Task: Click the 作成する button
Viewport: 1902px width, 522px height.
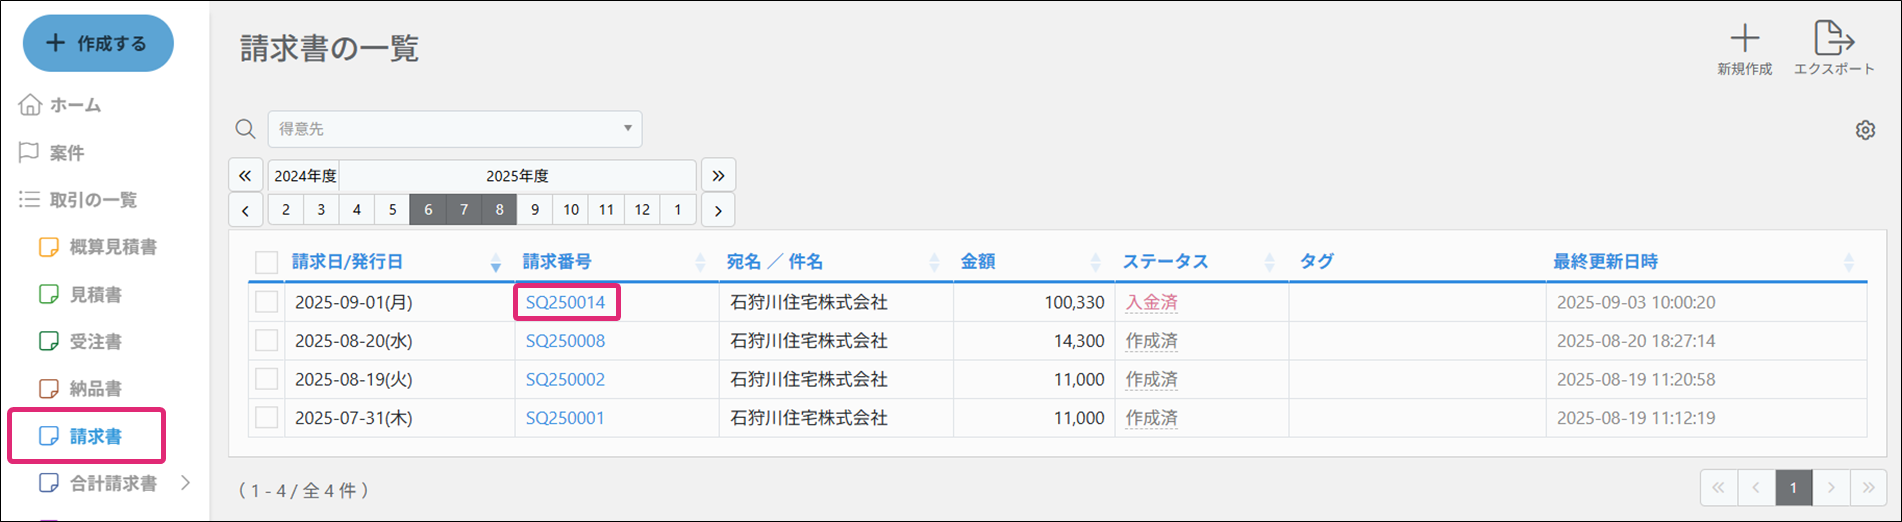Action: [x=98, y=43]
